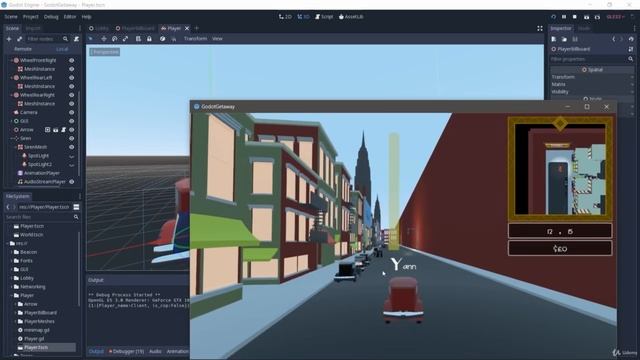Hide the Camera node
Screen dimensions: 640x360
[x=71, y=112]
